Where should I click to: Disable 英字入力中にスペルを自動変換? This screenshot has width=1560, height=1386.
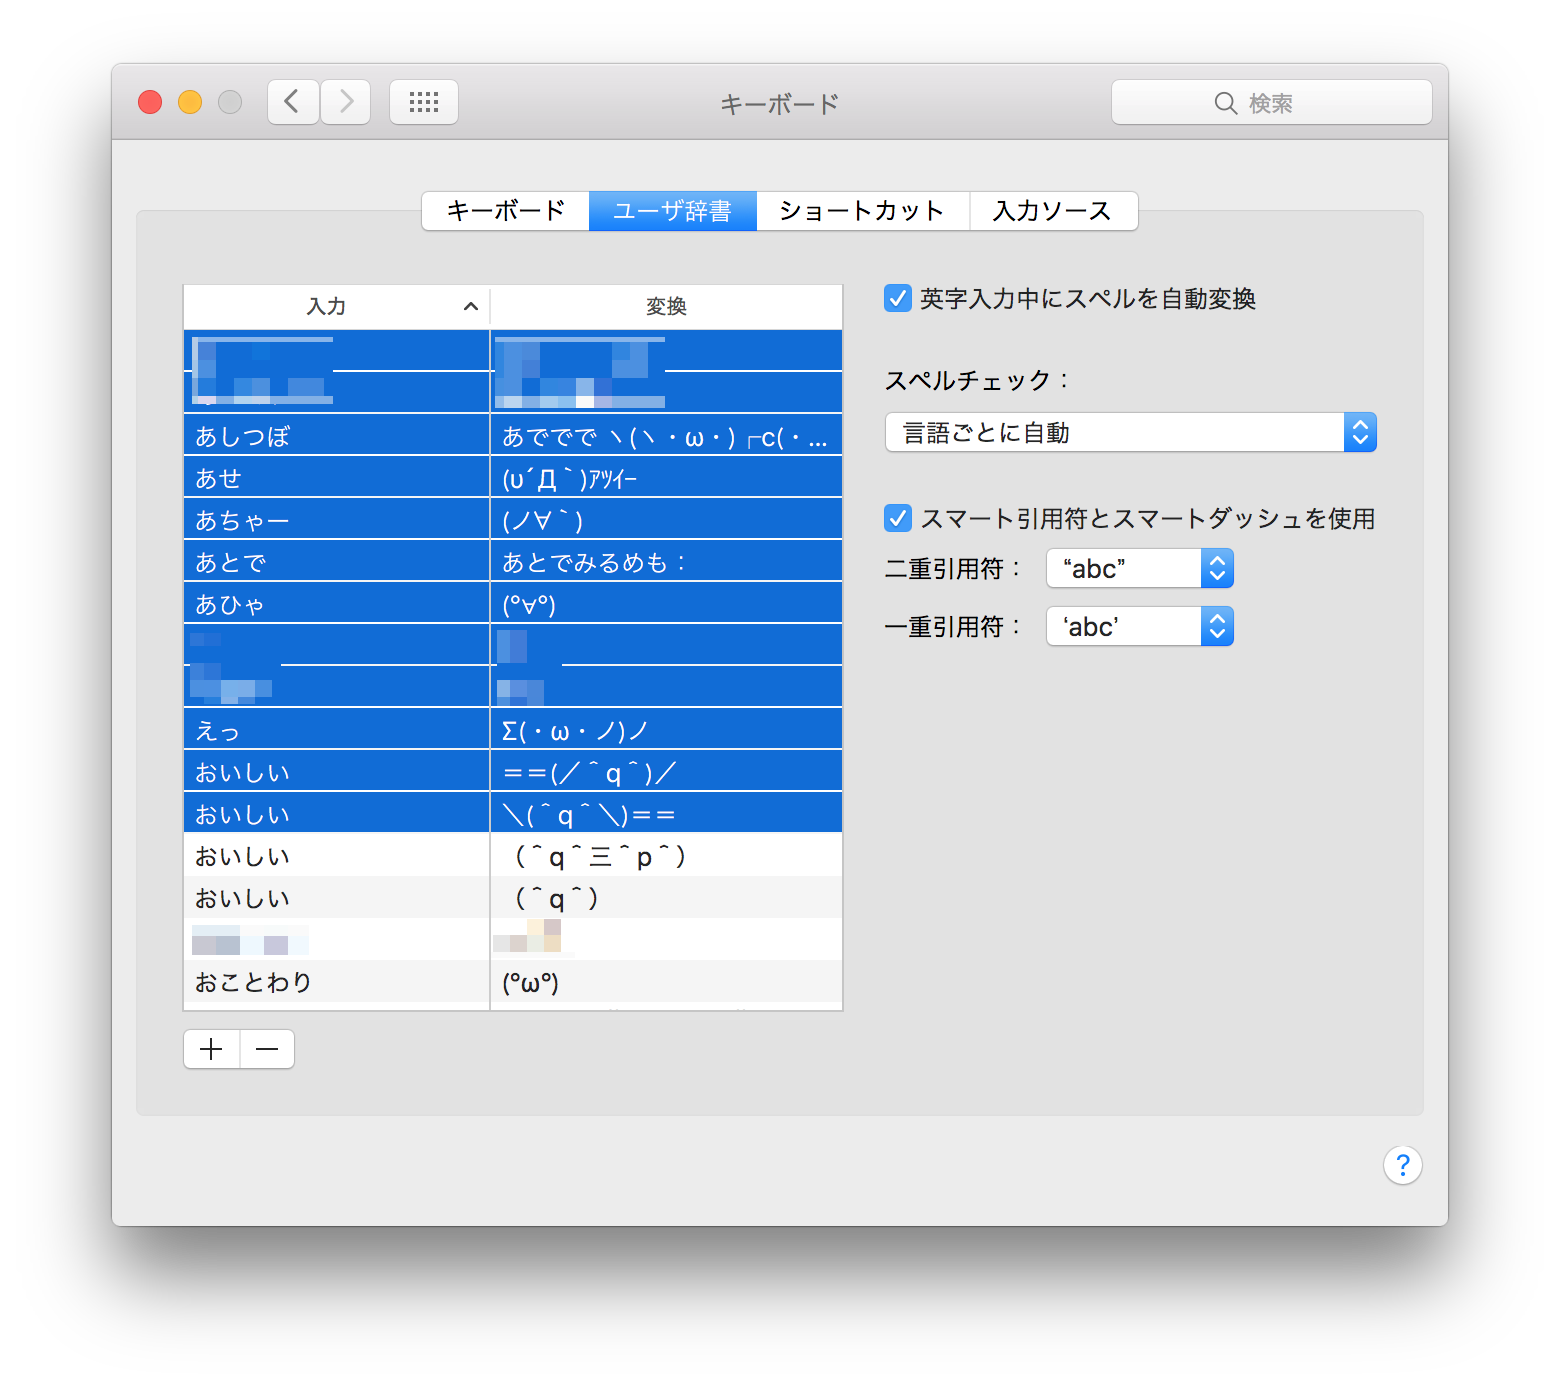897,298
